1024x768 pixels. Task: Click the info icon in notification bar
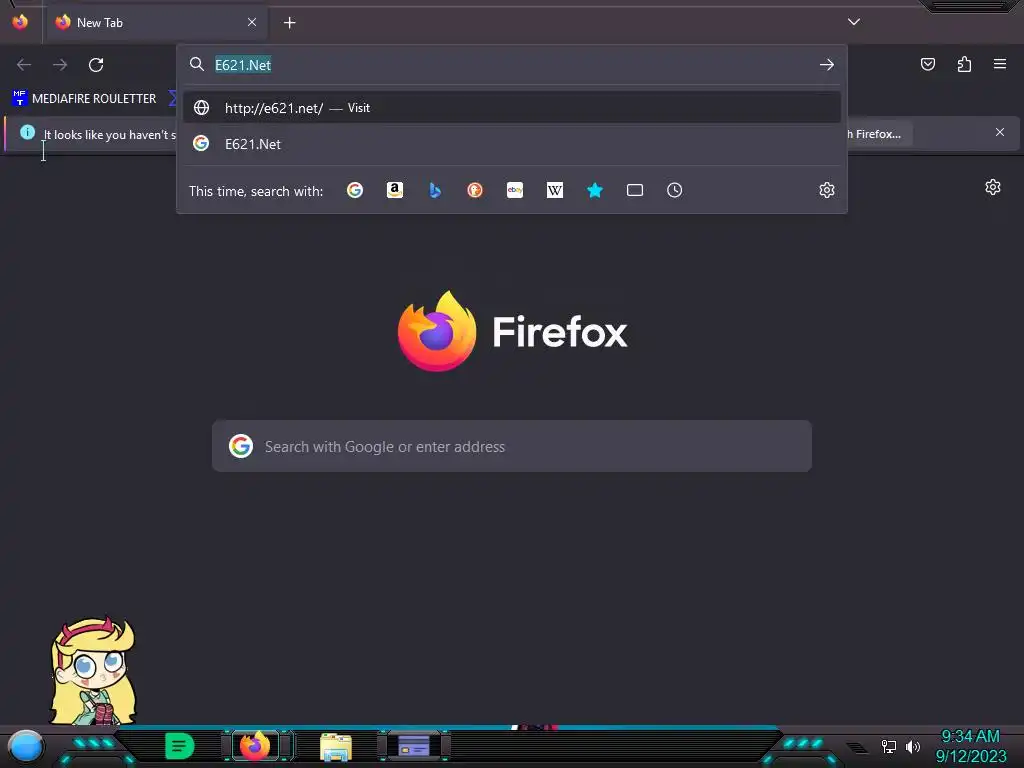[x=27, y=132]
